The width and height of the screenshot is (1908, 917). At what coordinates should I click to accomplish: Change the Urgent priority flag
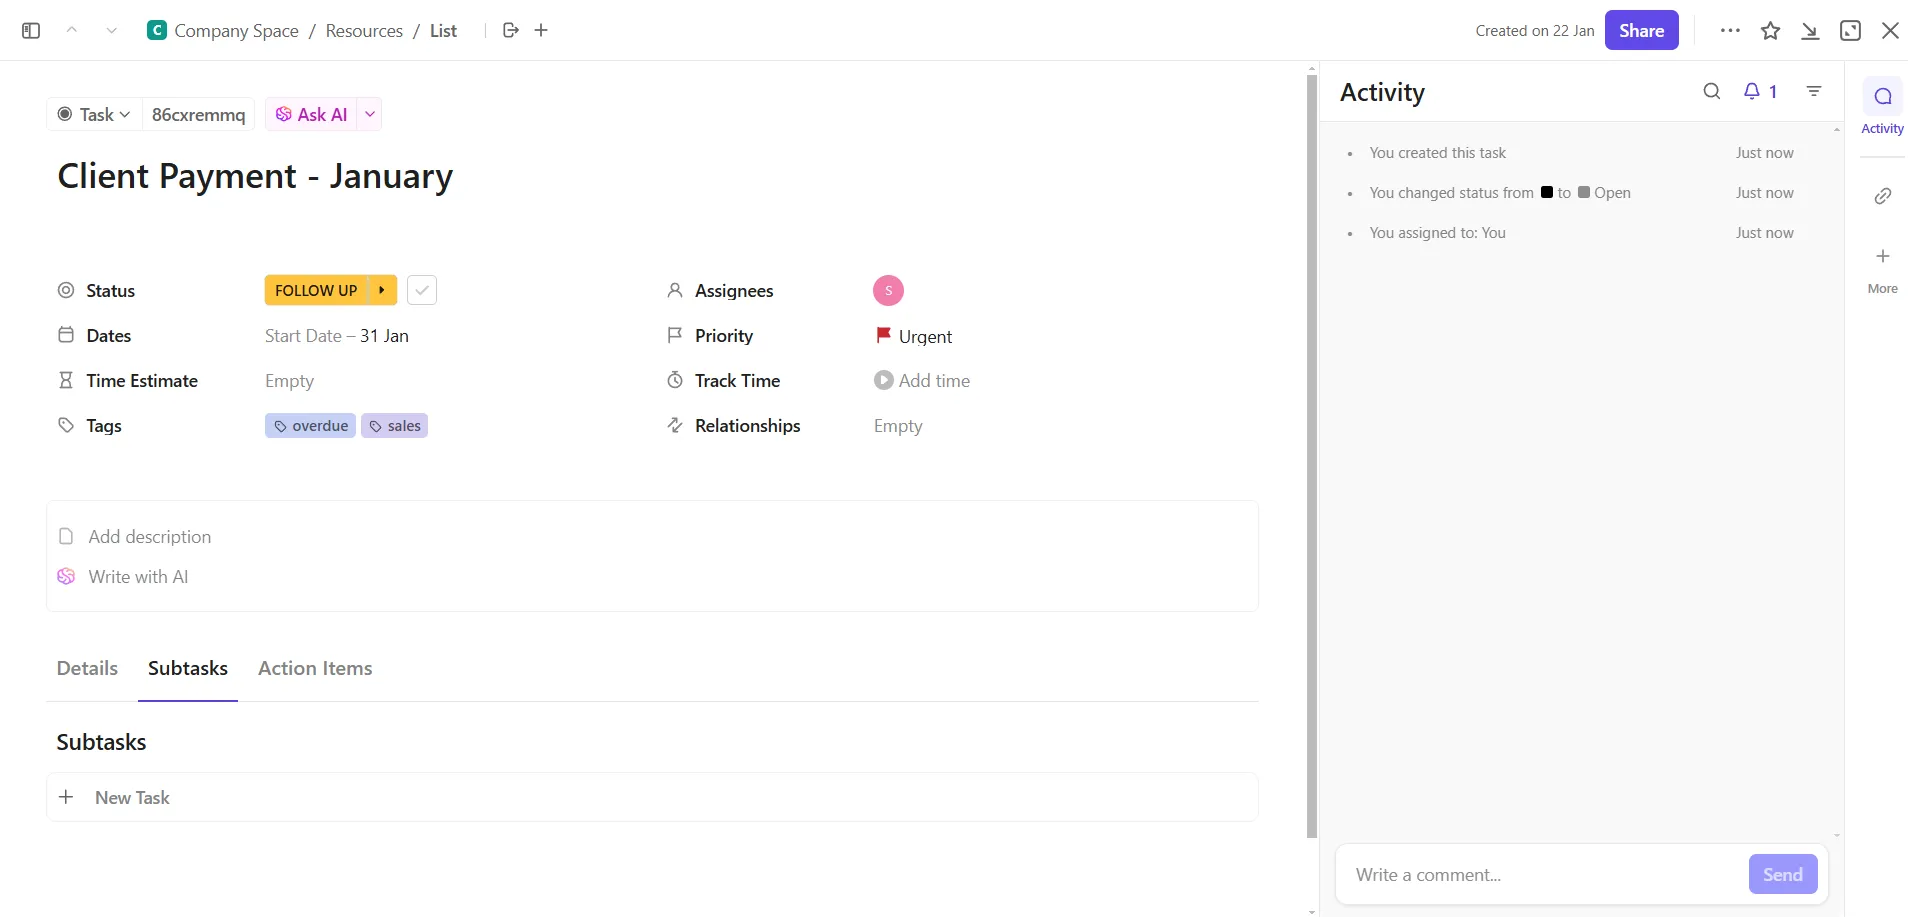(x=914, y=336)
